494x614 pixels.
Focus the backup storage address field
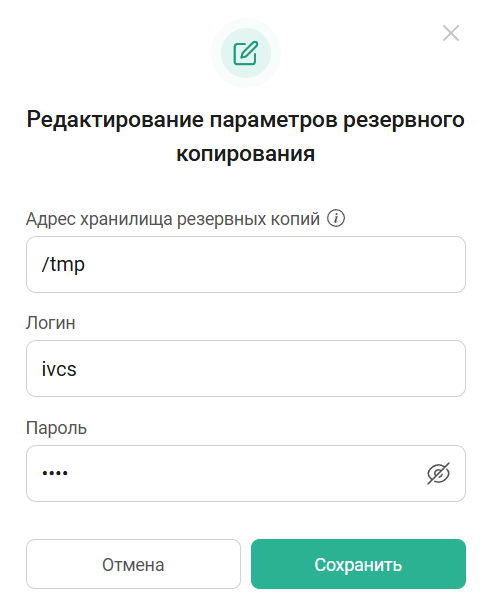point(246,264)
